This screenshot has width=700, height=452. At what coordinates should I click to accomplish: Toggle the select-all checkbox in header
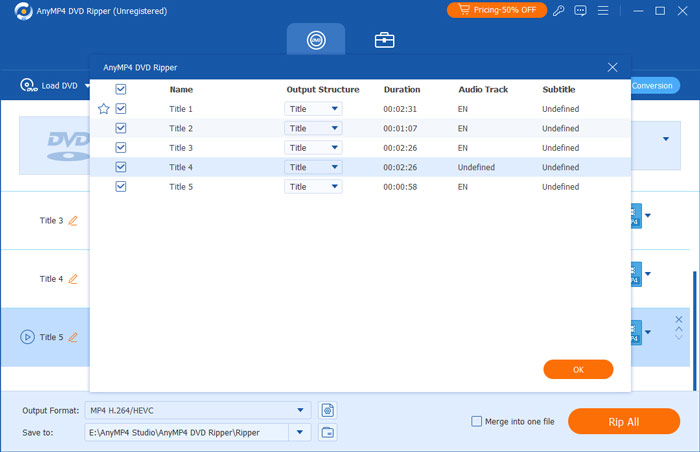(121, 89)
